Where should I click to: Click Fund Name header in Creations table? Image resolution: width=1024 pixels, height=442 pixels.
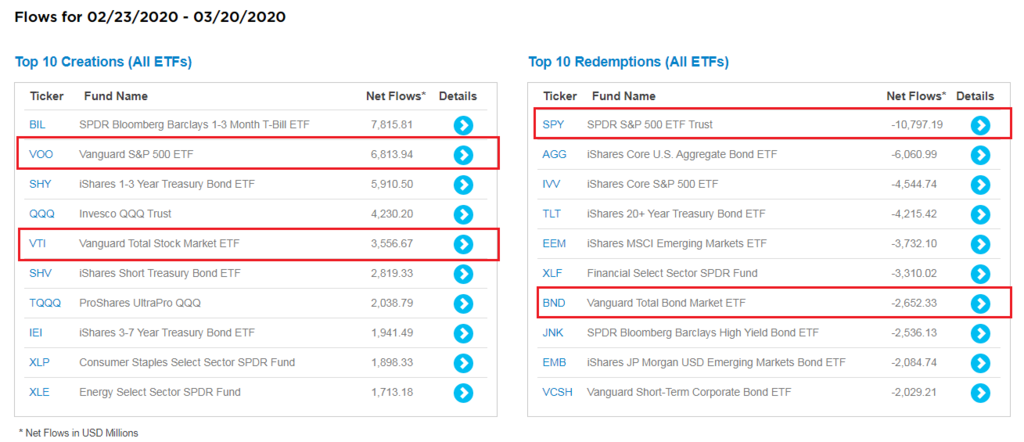click(x=116, y=96)
